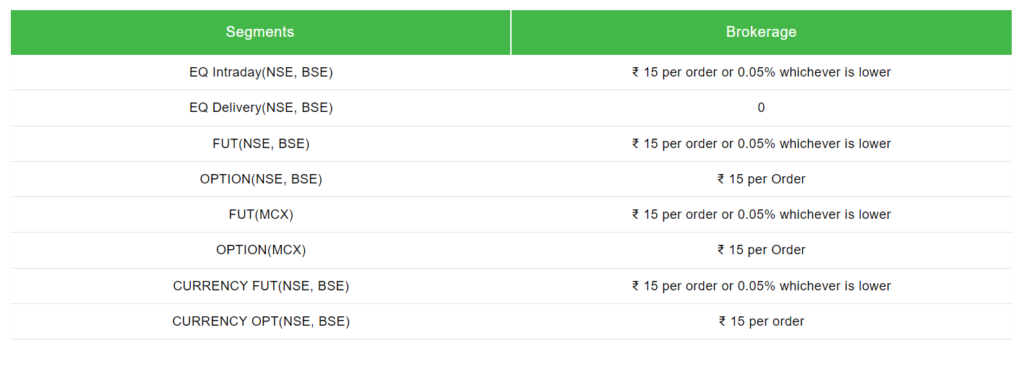The height and width of the screenshot is (390, 1024).
Task: Click brokerage value for OPTION(MCX) row
Action: (761, 250)
